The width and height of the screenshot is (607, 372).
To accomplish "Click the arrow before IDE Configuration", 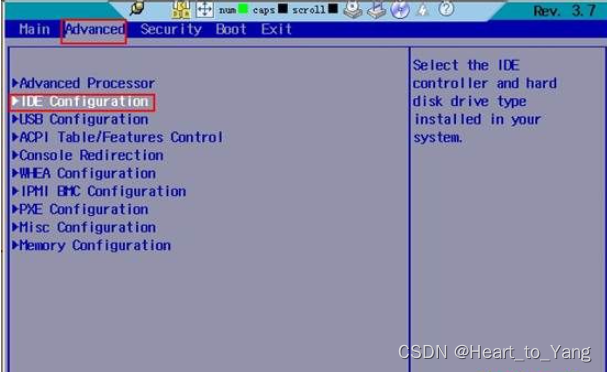I will pos(15,101).
